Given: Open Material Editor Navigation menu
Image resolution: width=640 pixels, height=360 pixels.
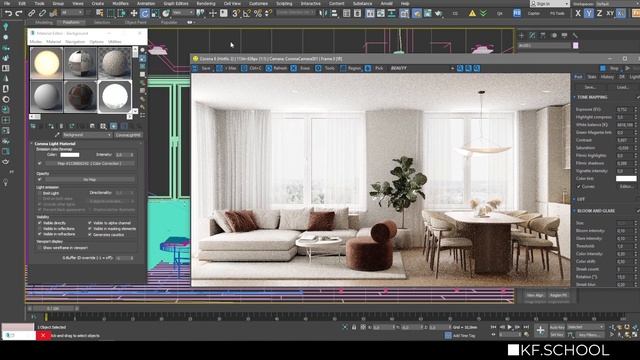Looking at the screenshot, I should (x=75, y=42).
